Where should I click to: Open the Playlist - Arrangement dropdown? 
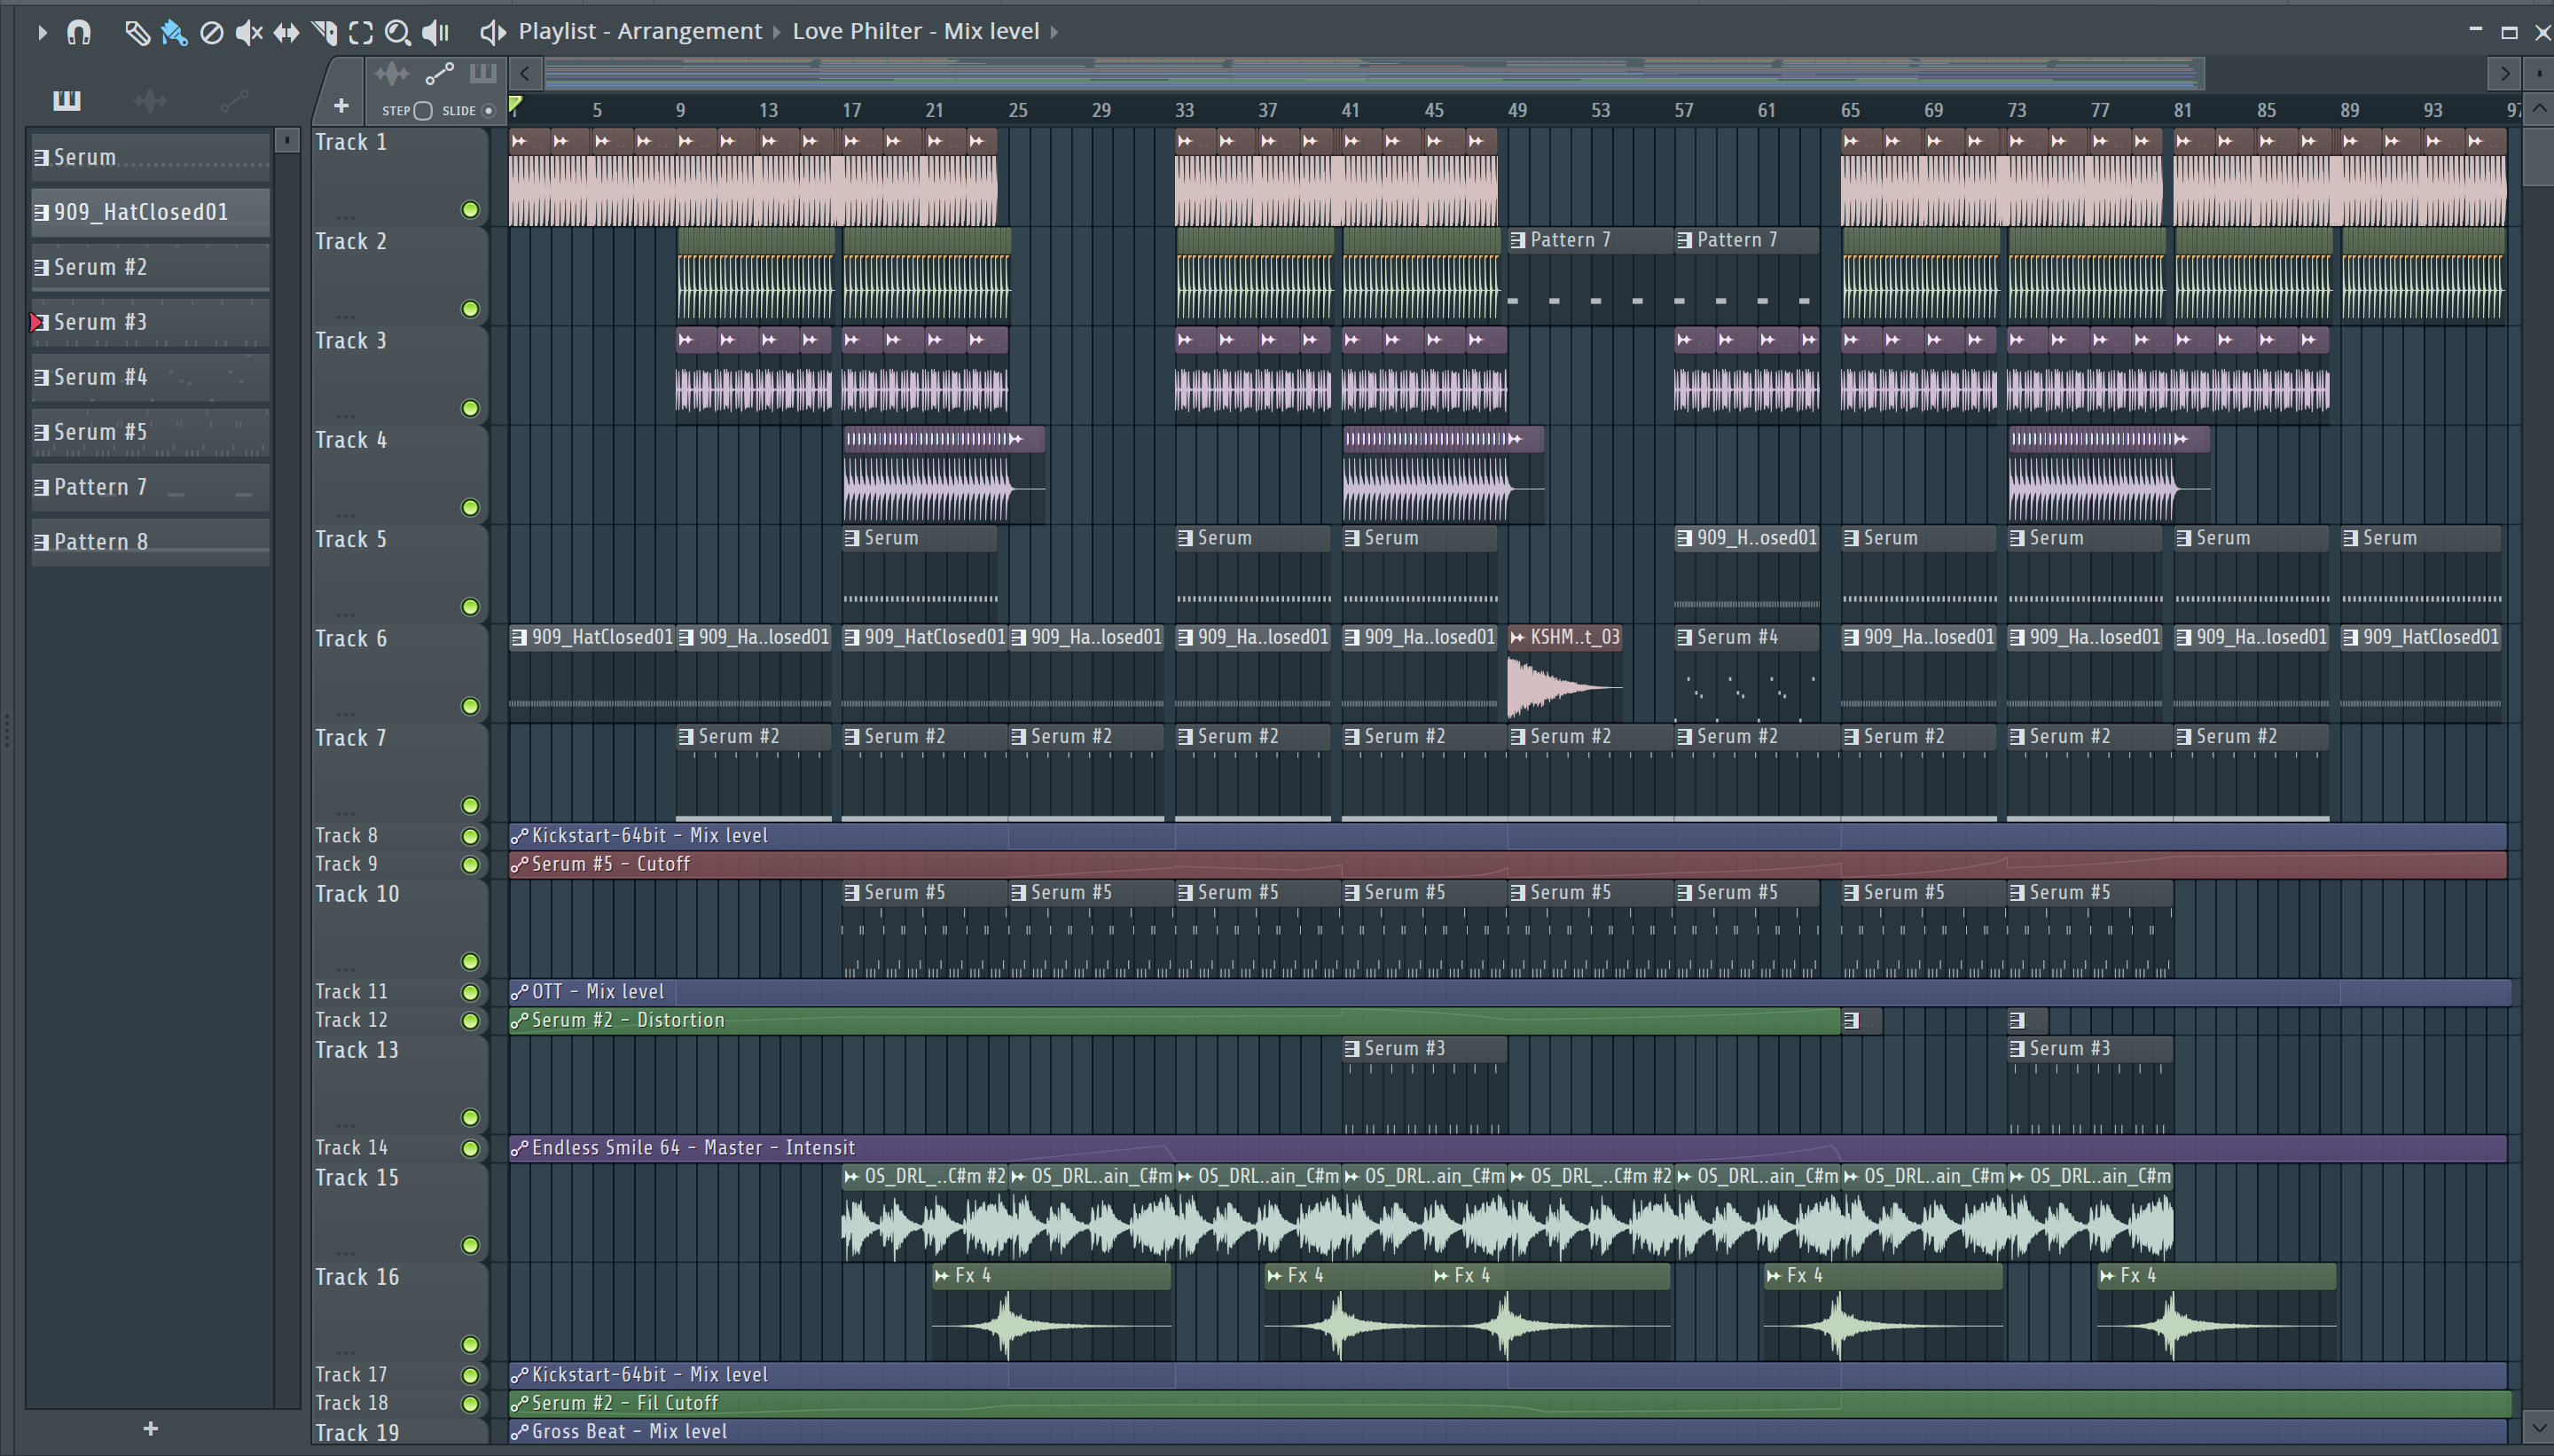tap(640, 31)
